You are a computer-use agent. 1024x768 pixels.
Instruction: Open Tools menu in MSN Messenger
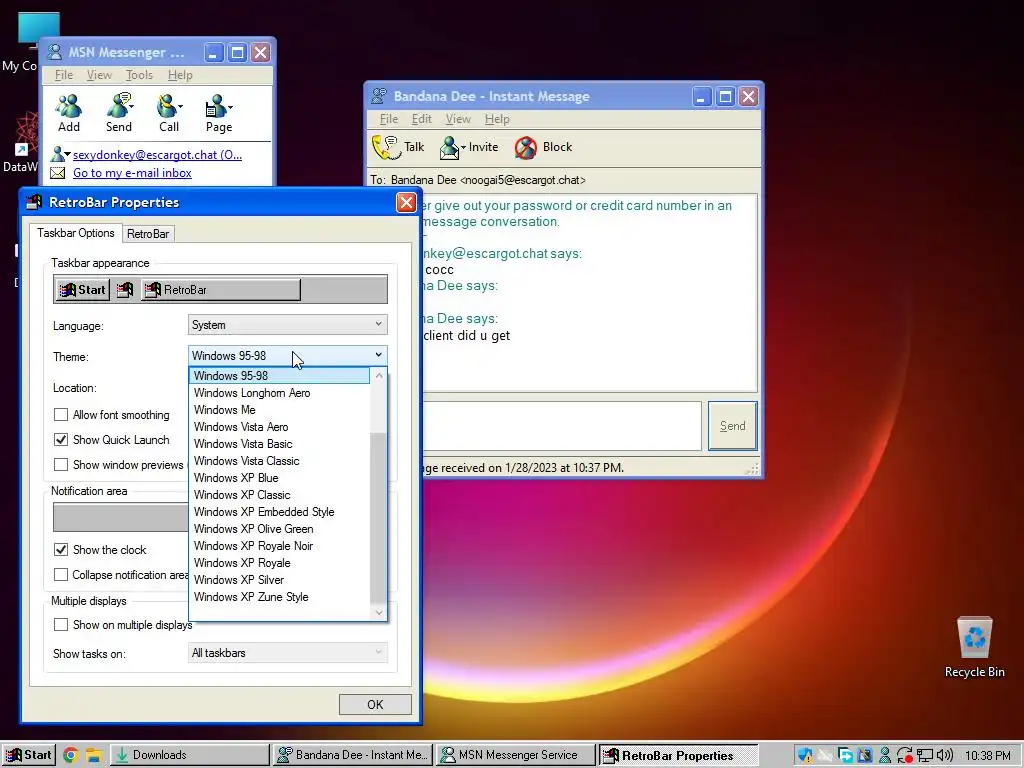tap(139, 75)
